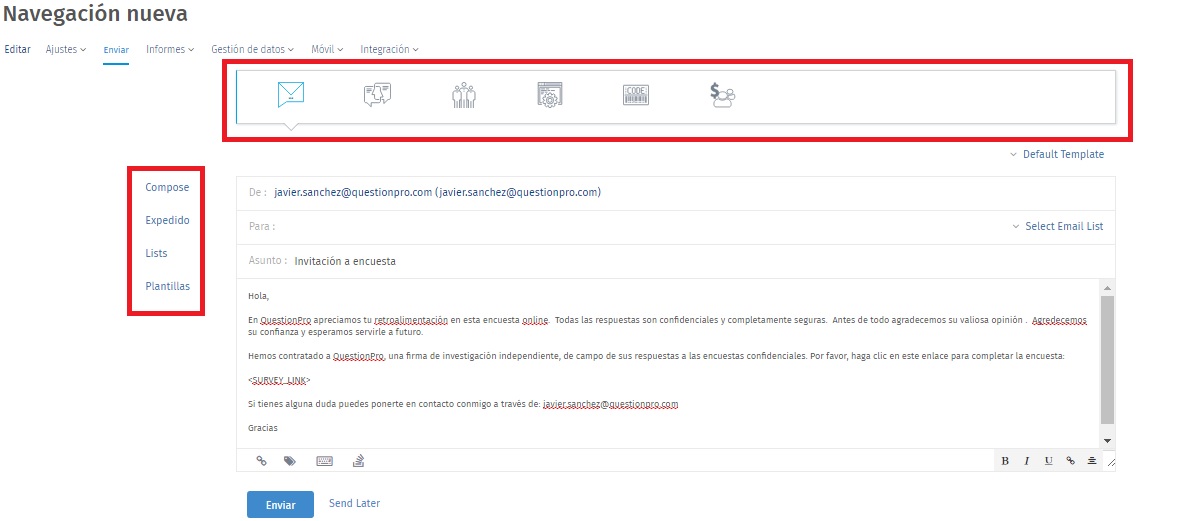Go to the Editar tab
Viewport: 1191px width, 521px height.
pyautogui.click(x=17, y=49)
